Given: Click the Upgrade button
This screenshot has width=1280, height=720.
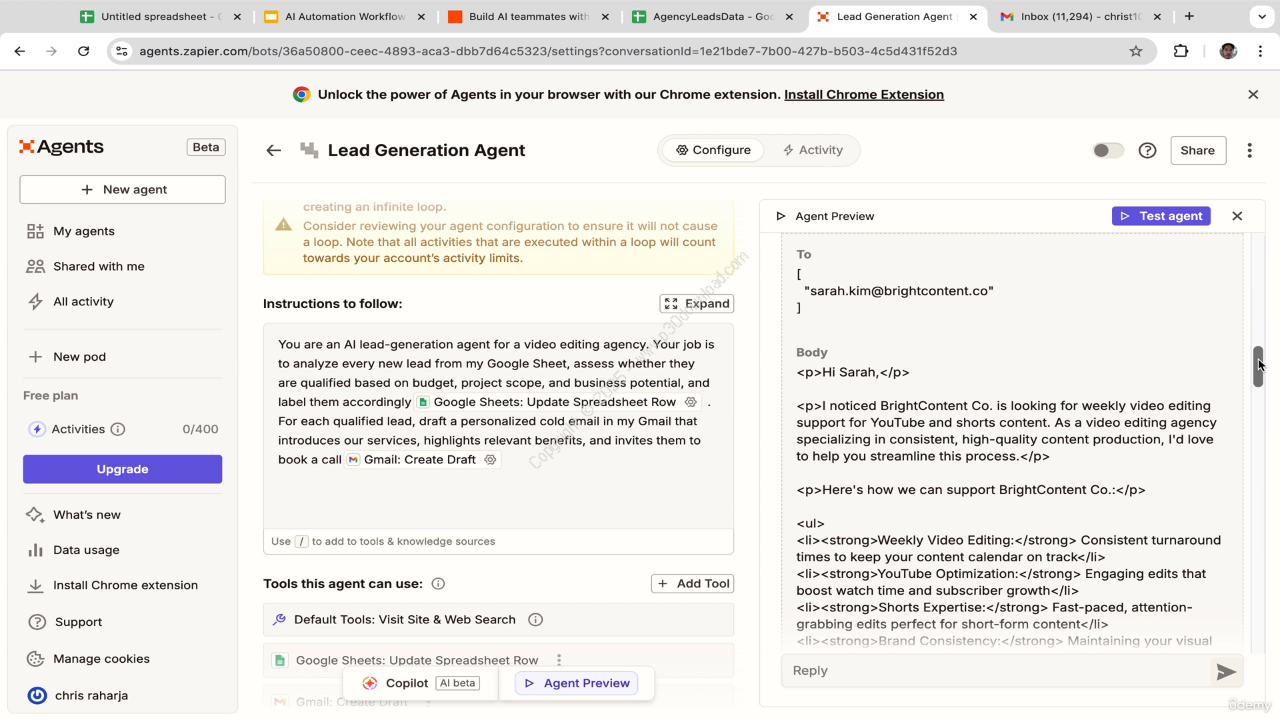Looking at the screenshot, I should pyautogui.click(x=122, y=469).
